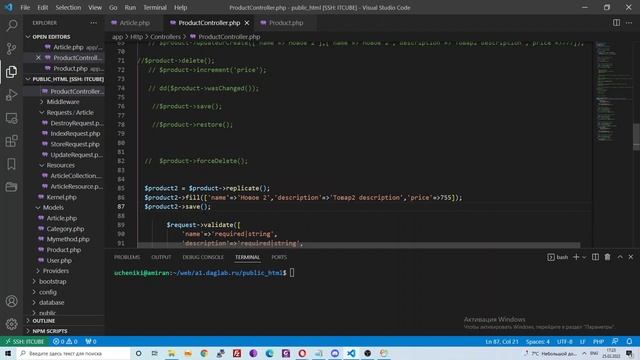Screen dimensions: 640x360
Task: Click Spaces: 4 indentation setting
Action: click(538, 341)
